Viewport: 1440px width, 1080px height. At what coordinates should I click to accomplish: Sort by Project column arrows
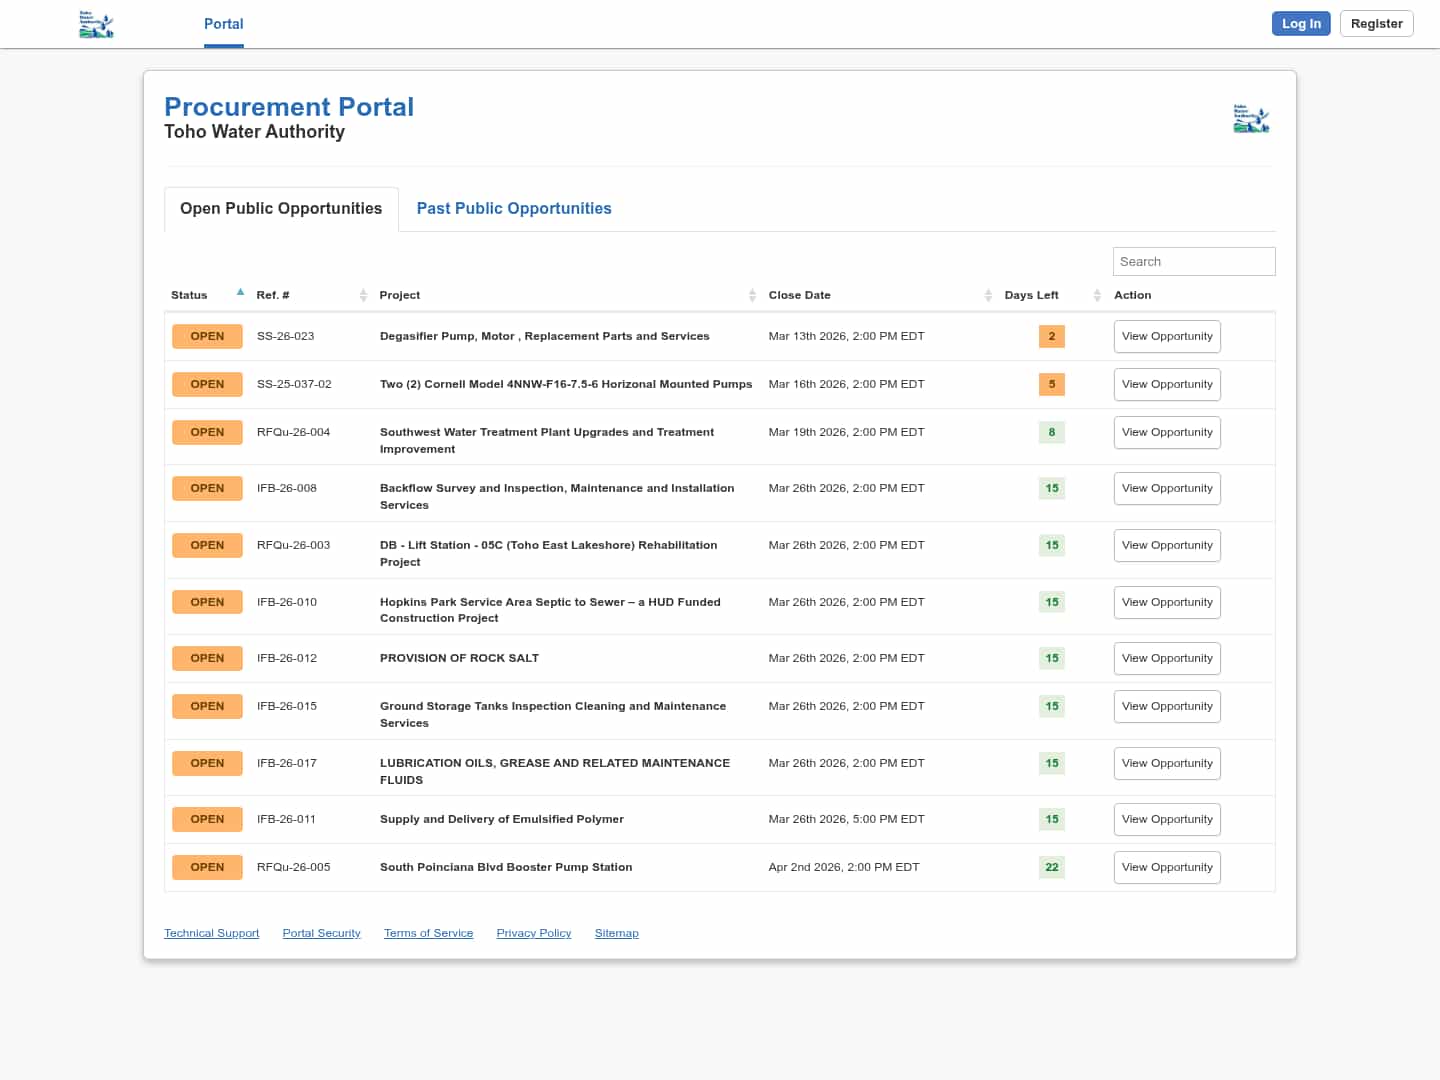pos(752,295)
